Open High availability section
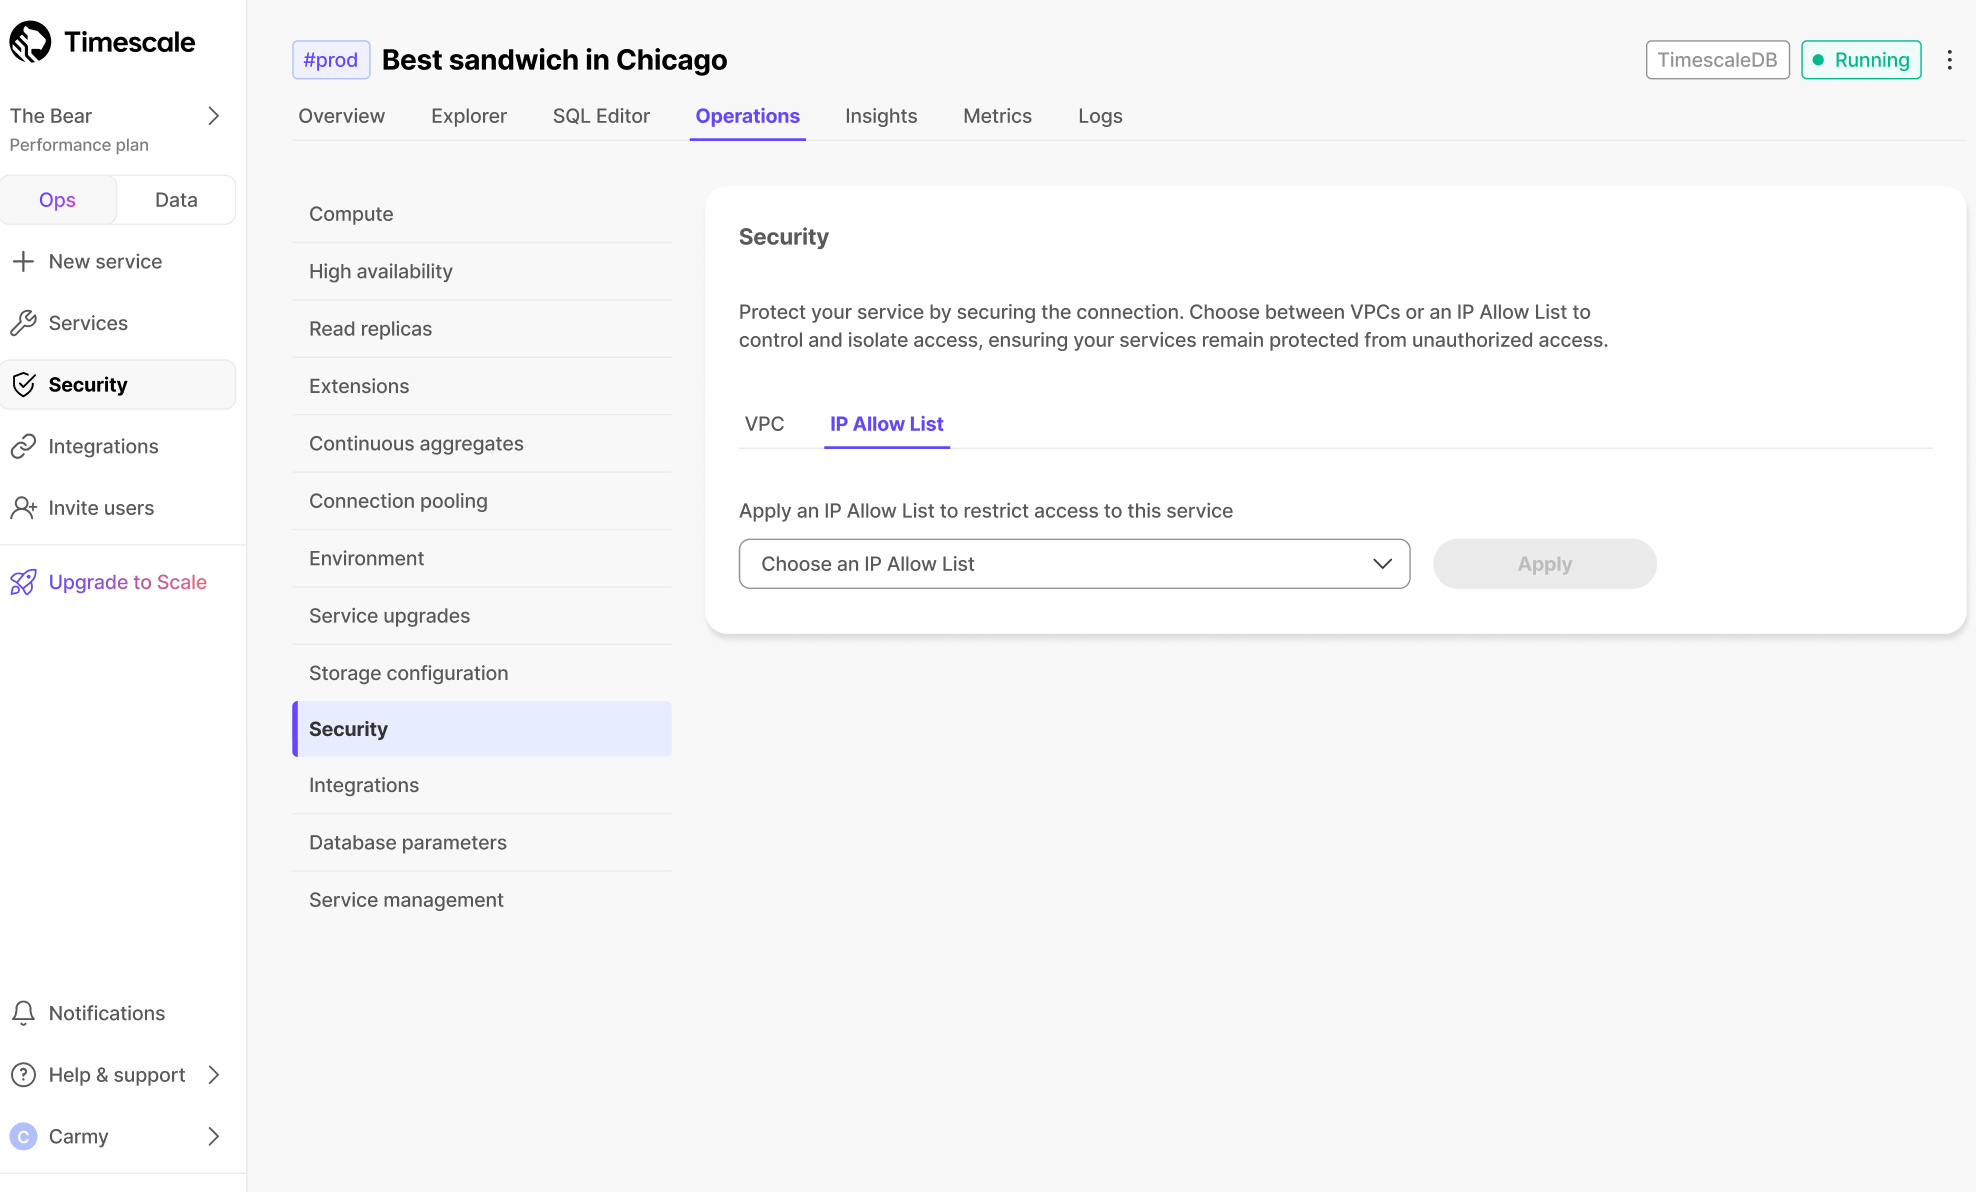This screenshot has height=1192, width=1976. (x=482, y=271)
